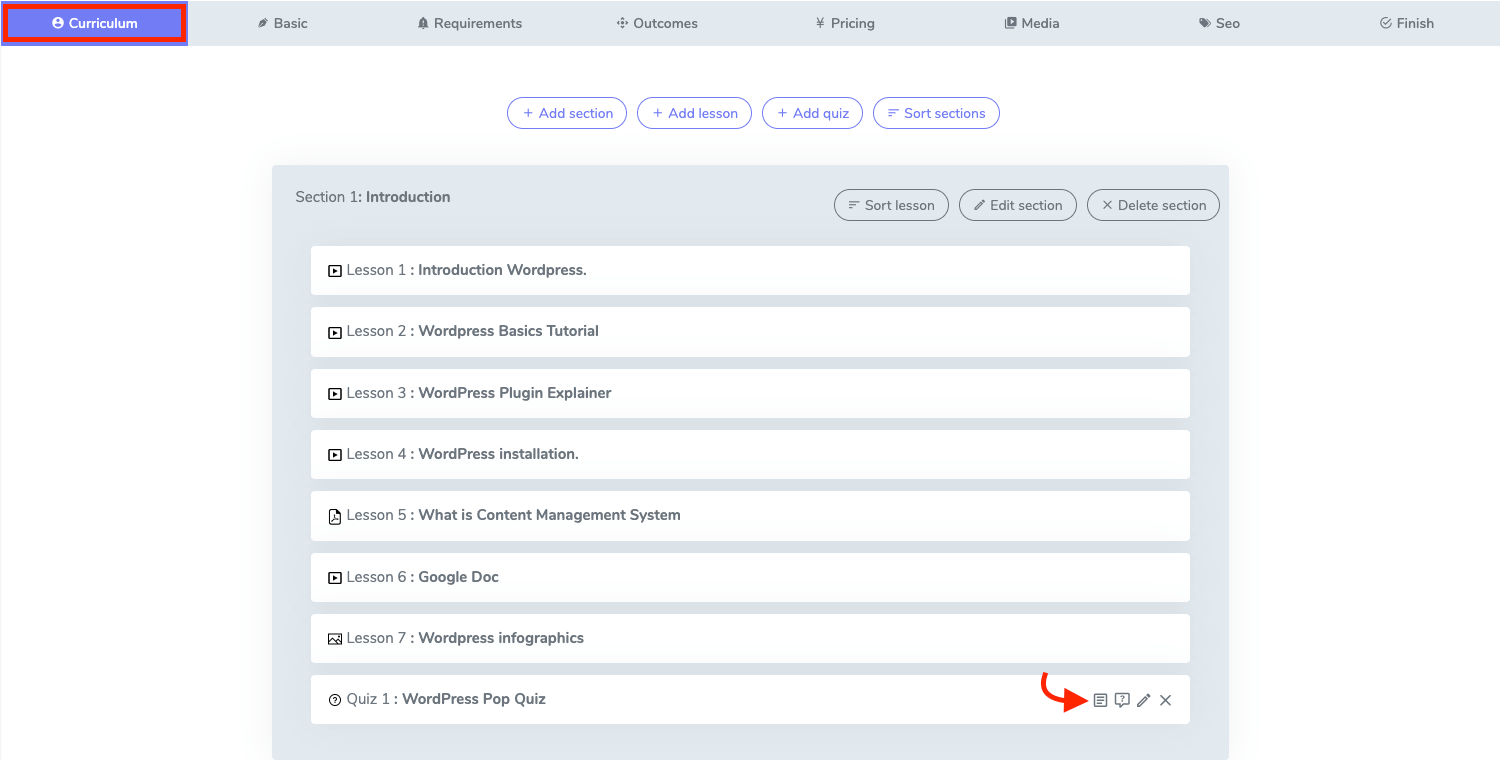Open the Requirements tab
The width and height of the screenshot is (1500, 760).
[x=469, y=23]
